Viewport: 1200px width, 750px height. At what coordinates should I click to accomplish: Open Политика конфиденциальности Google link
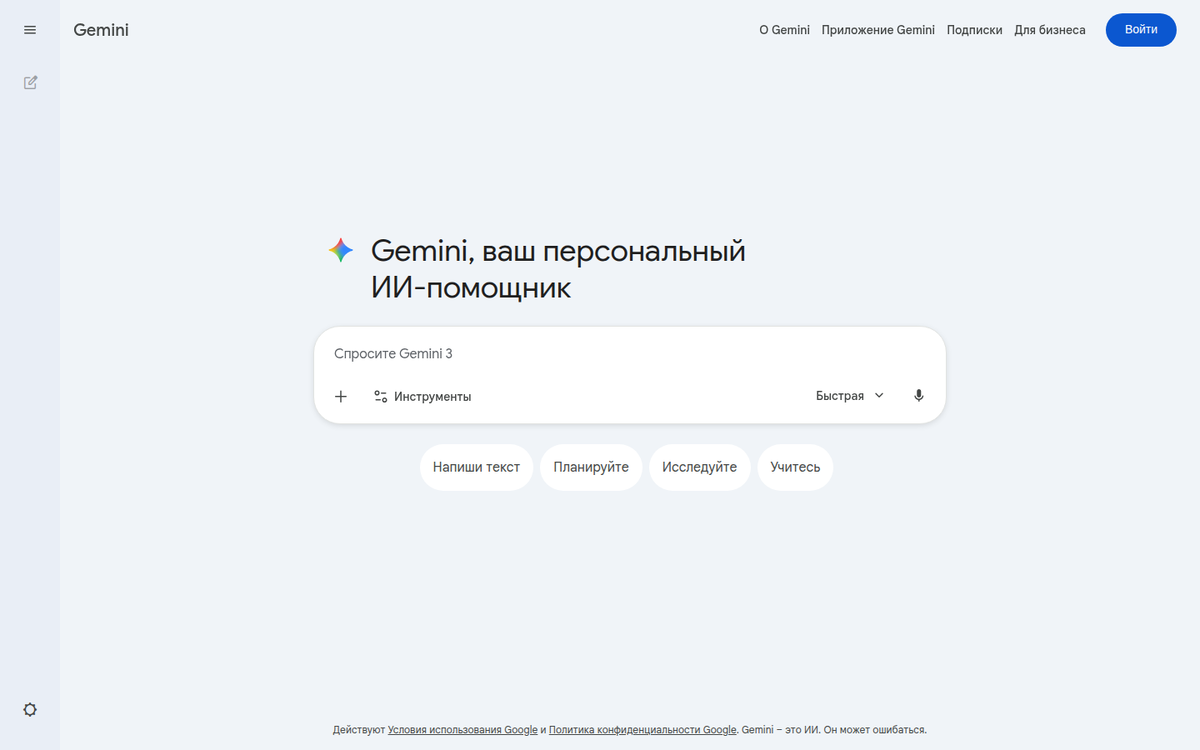640,730
